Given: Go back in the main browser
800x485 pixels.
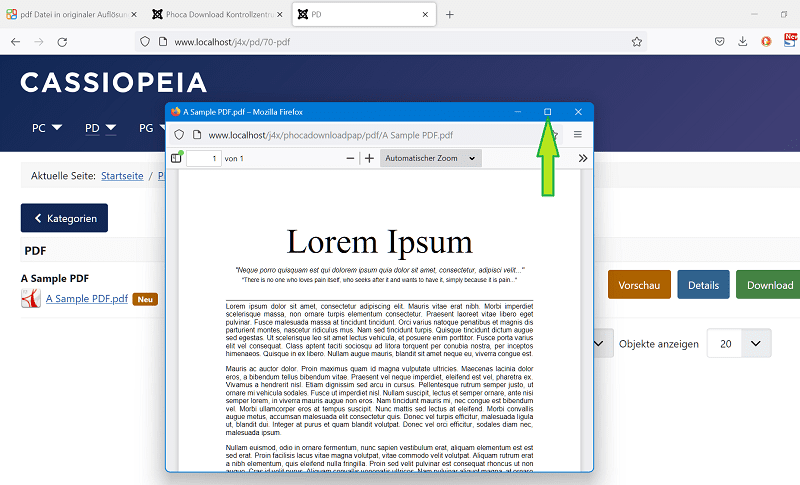Looking at the screenshot, I should [15, 42].
